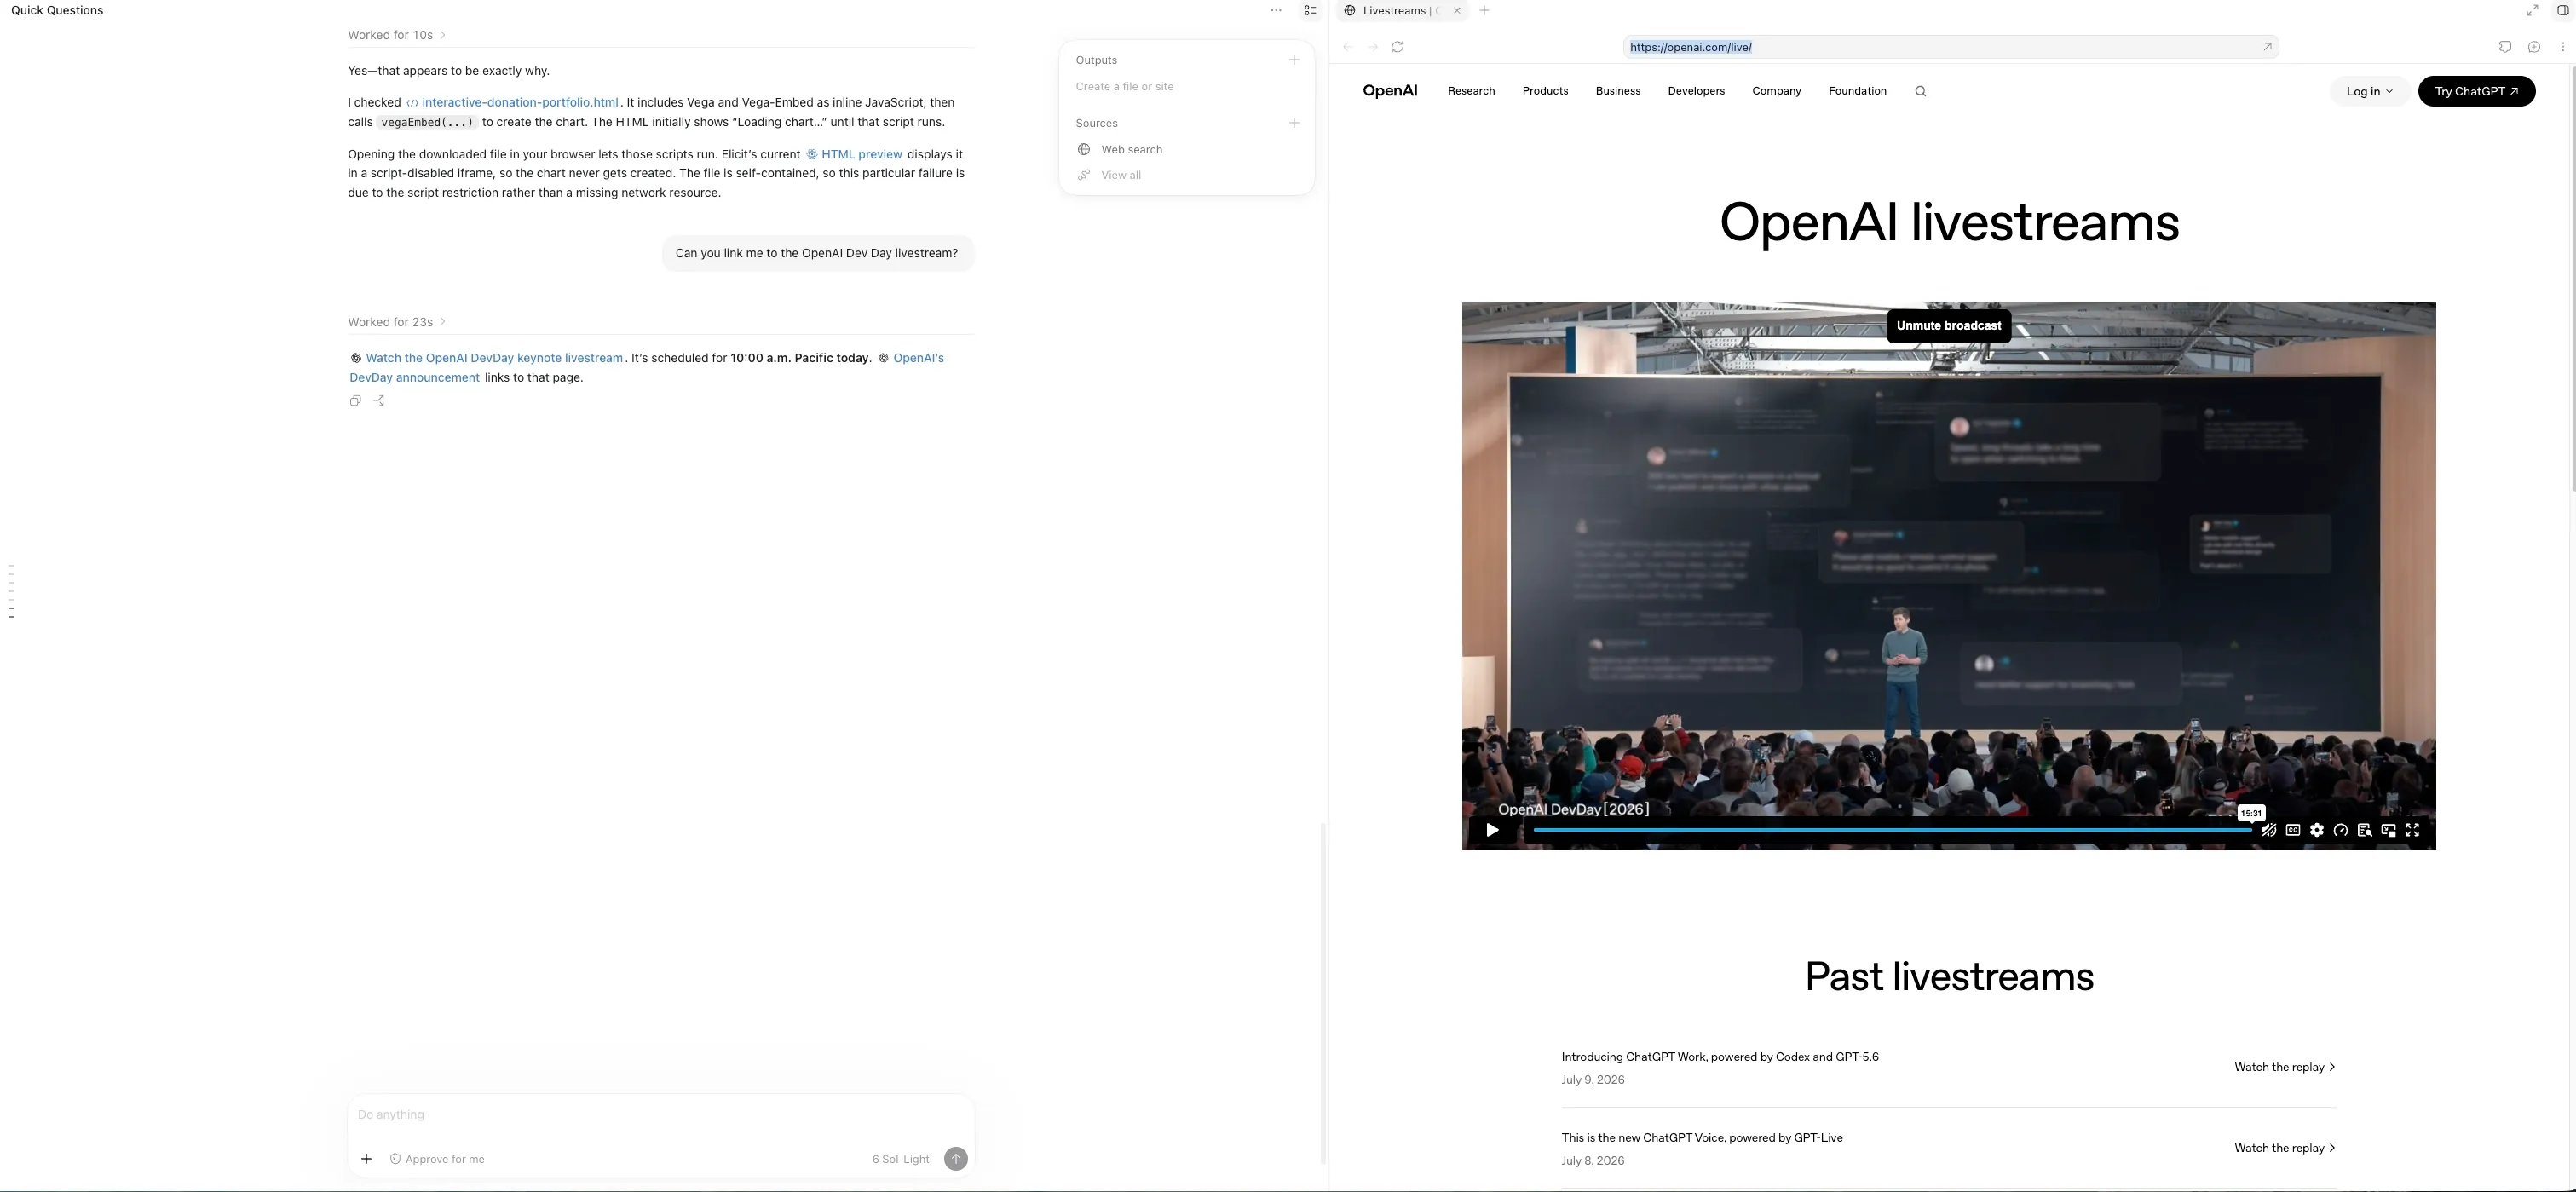Toggle 'Approve for me' option
Image resolution: width=2576 pixels, height=1192 pixels.
437,1159
